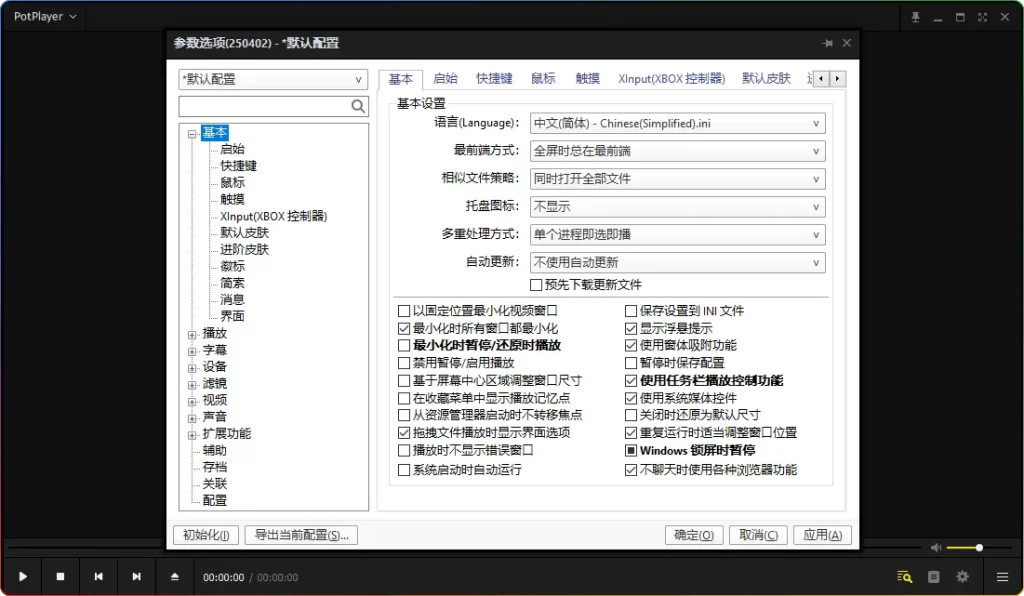The height and width of the screenshot is (596, 1024).
Task: Collapse the 基本 tree node
Action: click(x=192, y=134)
